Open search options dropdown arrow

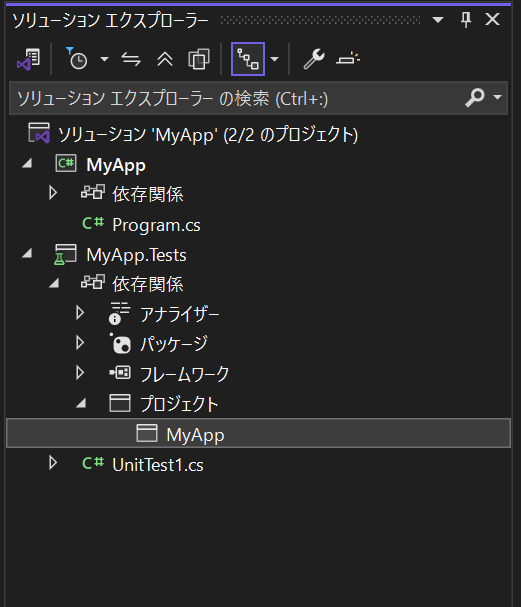point(497,97)
